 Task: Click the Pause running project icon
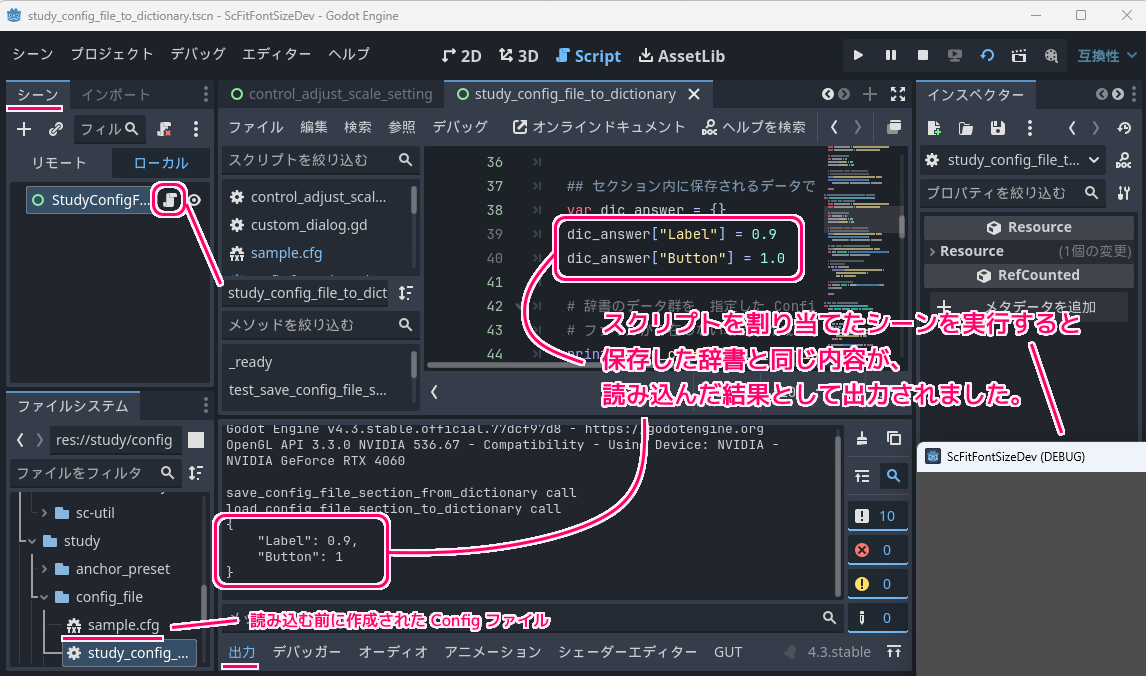pos(890,56)
